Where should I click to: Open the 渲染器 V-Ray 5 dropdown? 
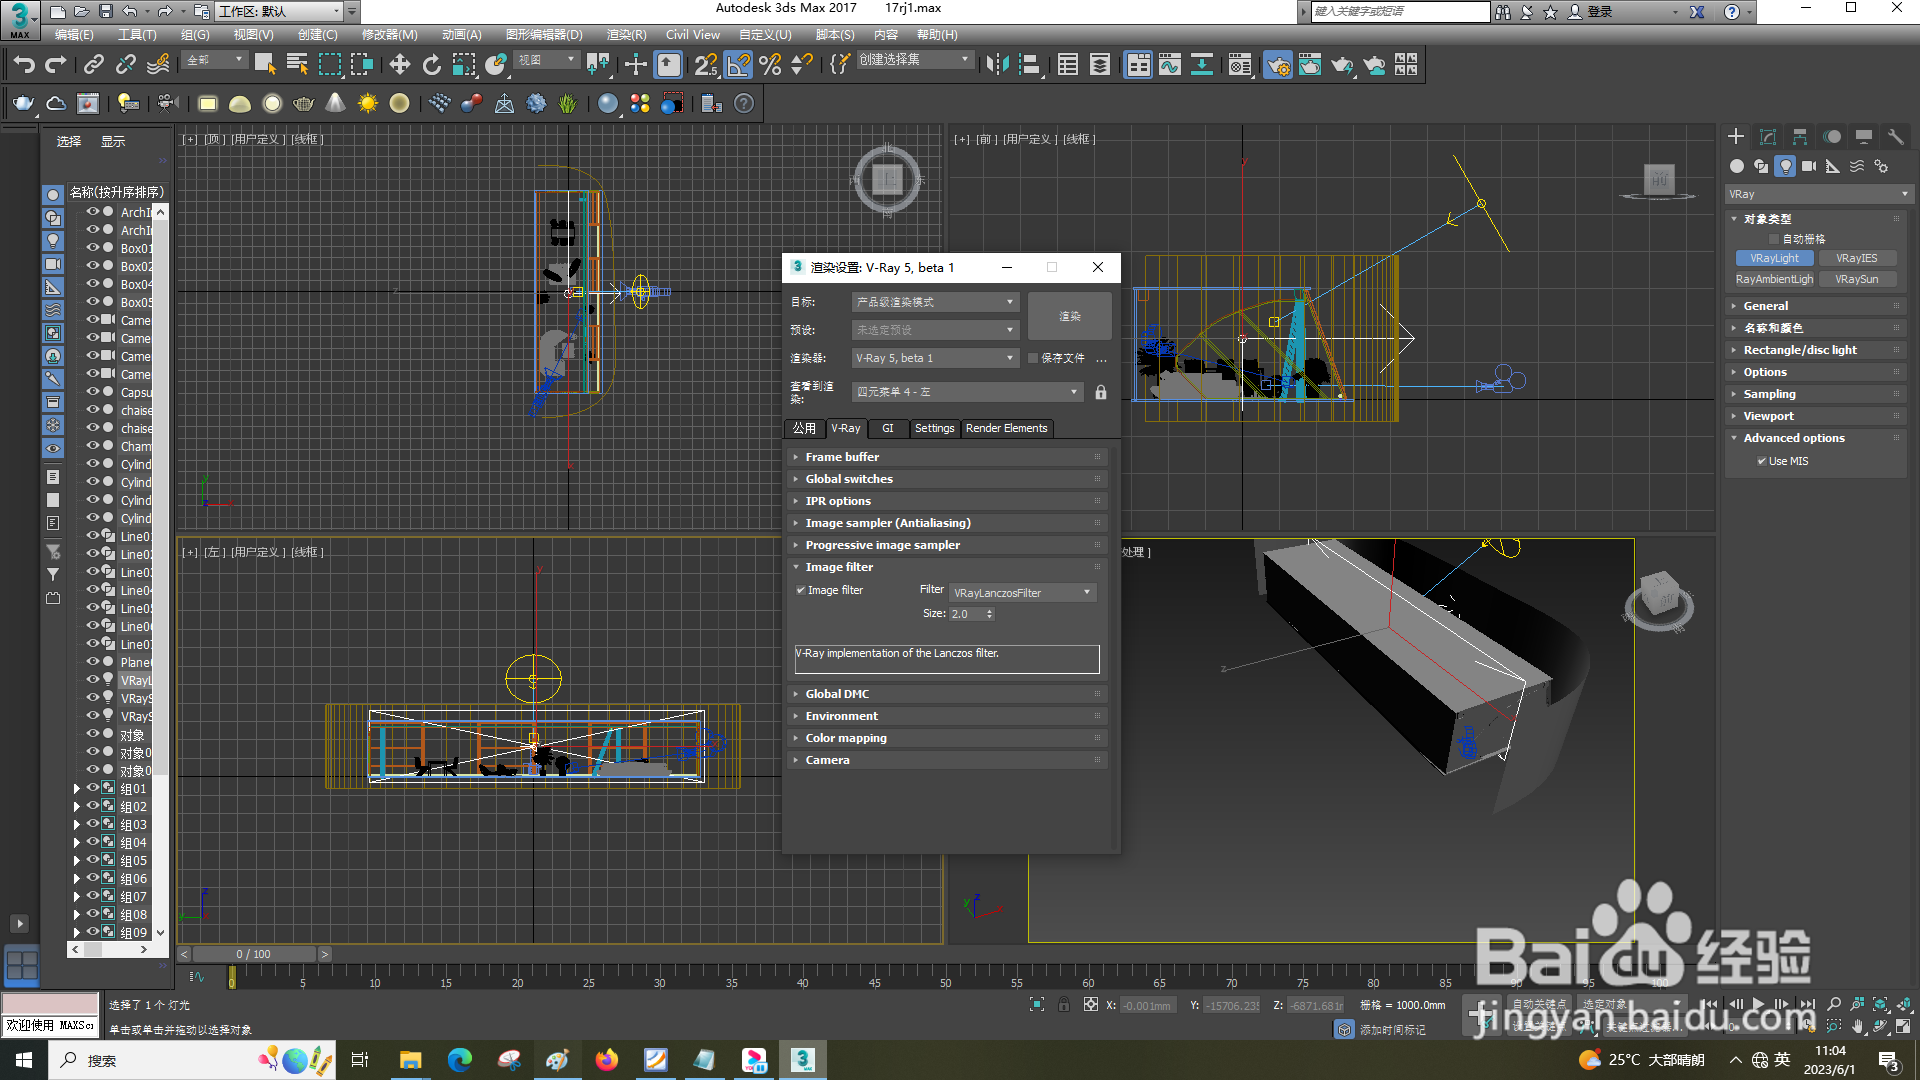pyautogui.click(x=935, y=358)
